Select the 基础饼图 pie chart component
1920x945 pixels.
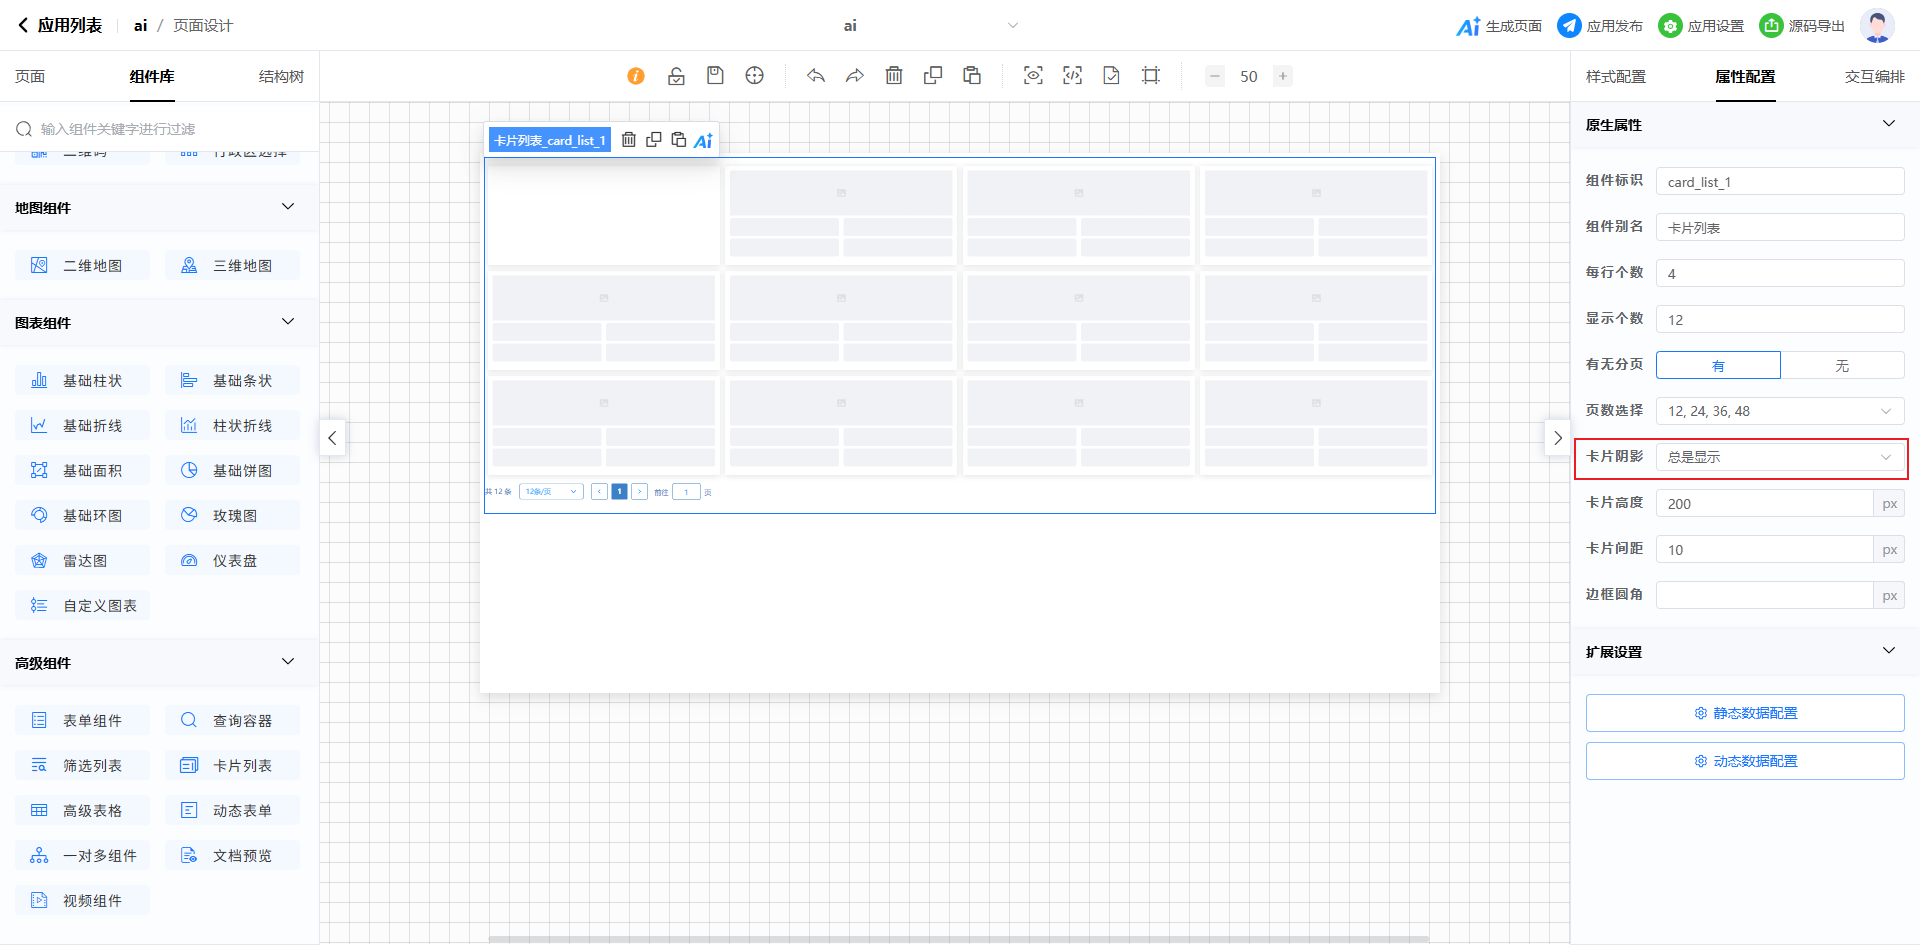233,471
